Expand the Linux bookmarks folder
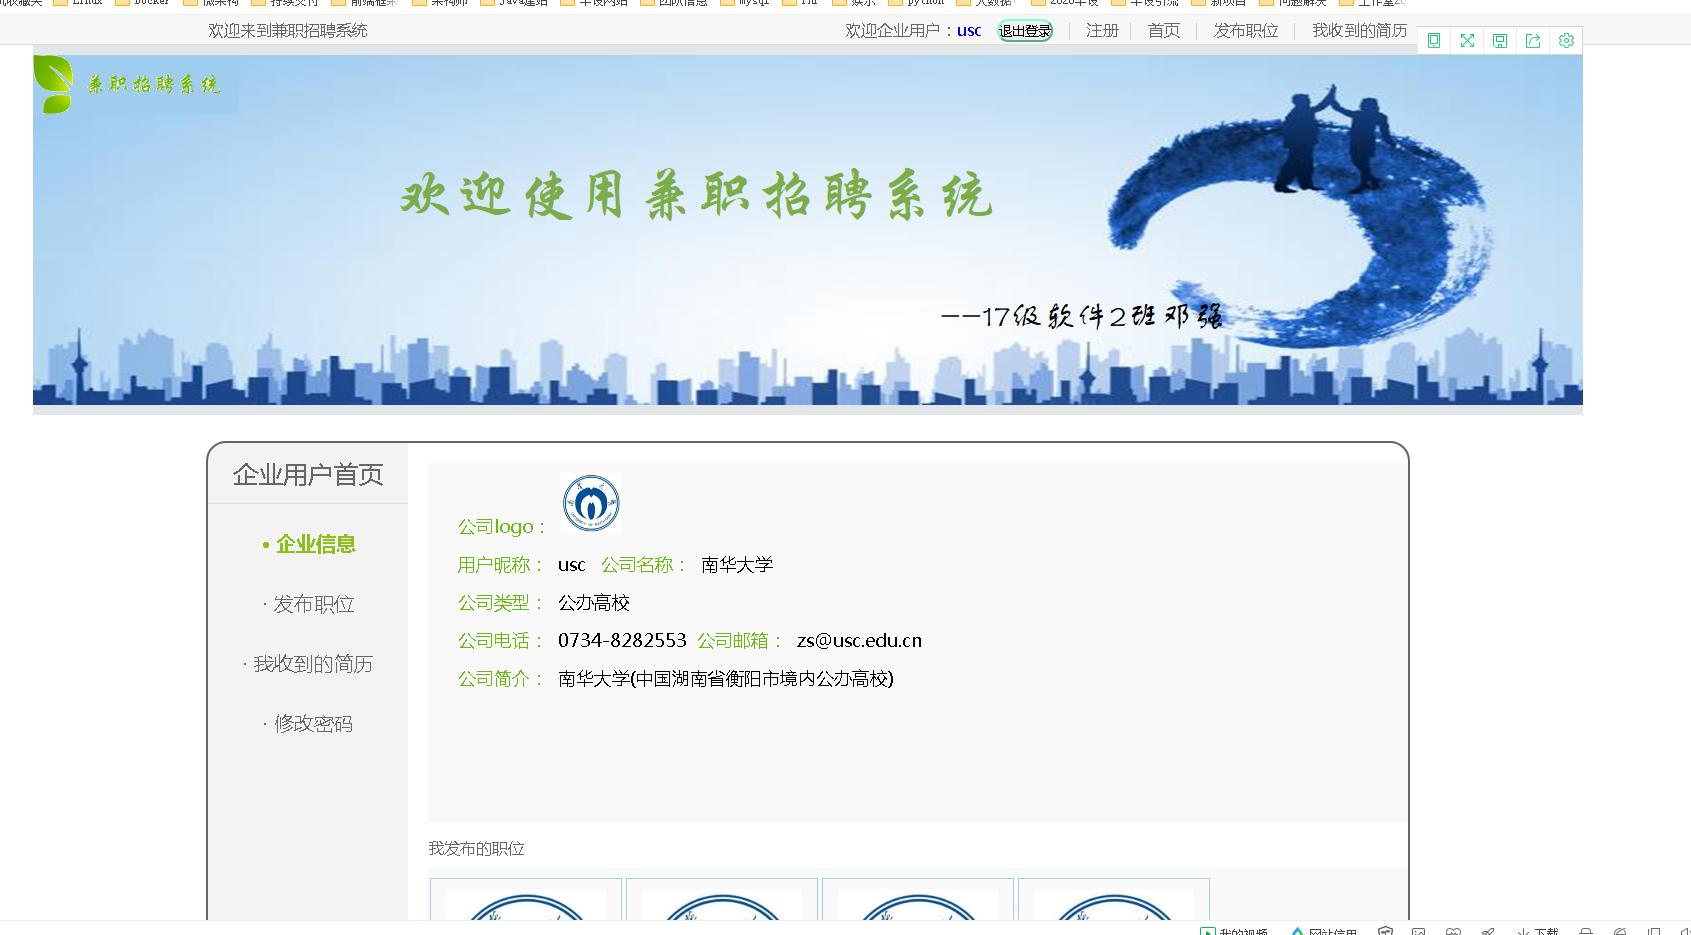Image resolution: width=1691 pixels, height=935 pixels. point(84,4)
